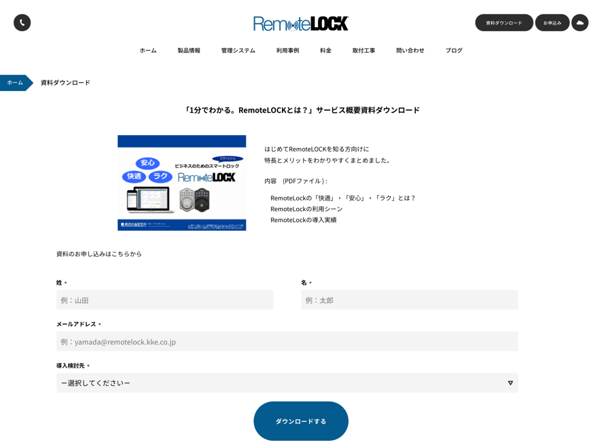Image resolution: width=600 pixels, height=447 pixels.
Task: Click the メールアドレス input field
Action: 287,342
